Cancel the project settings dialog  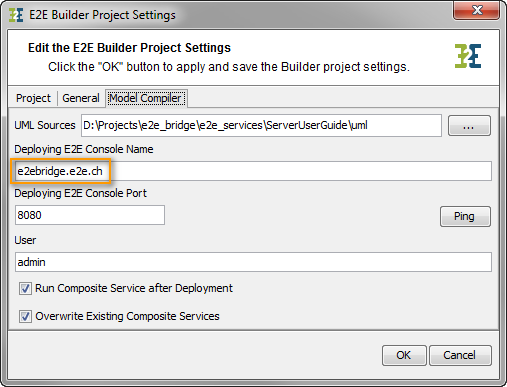[x=460, y=355]
